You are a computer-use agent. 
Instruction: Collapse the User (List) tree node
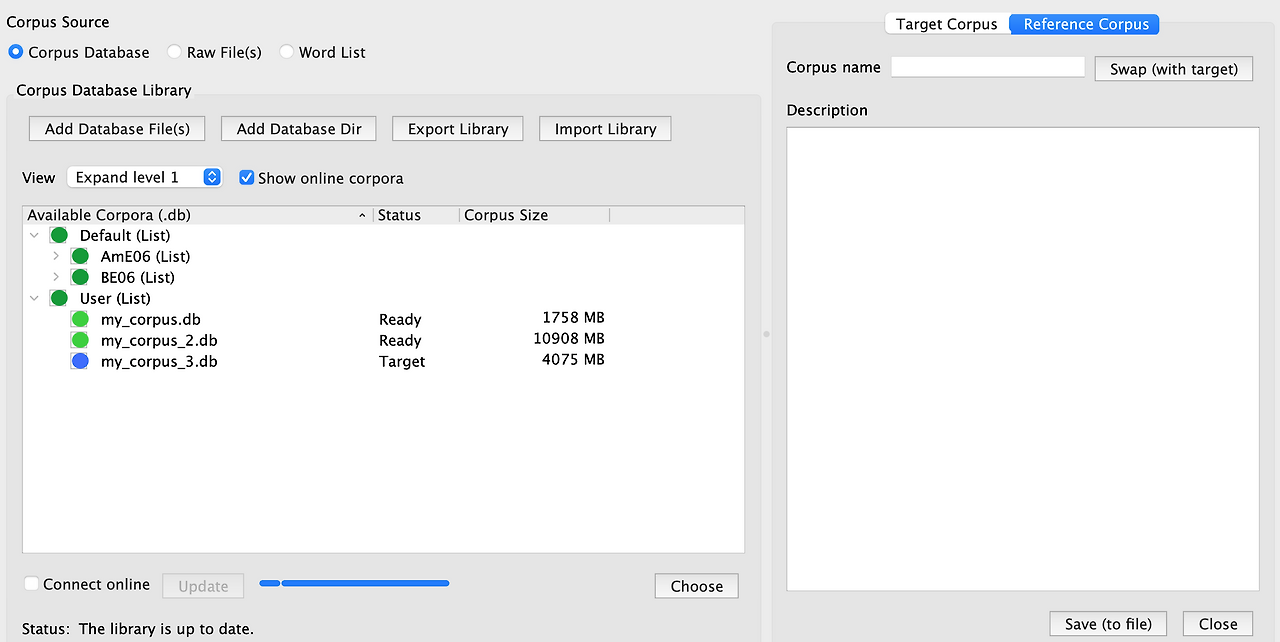click(x=35, y=298)
